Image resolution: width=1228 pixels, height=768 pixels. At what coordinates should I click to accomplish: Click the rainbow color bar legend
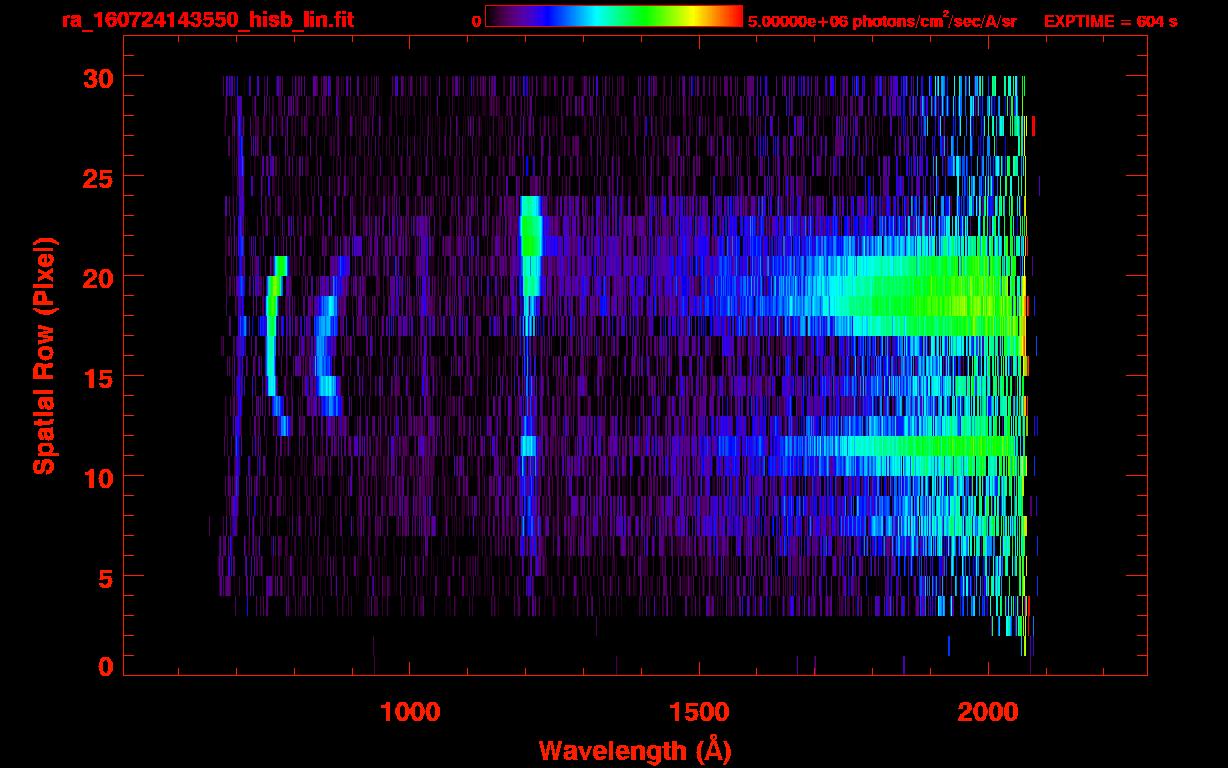[614, 16]
